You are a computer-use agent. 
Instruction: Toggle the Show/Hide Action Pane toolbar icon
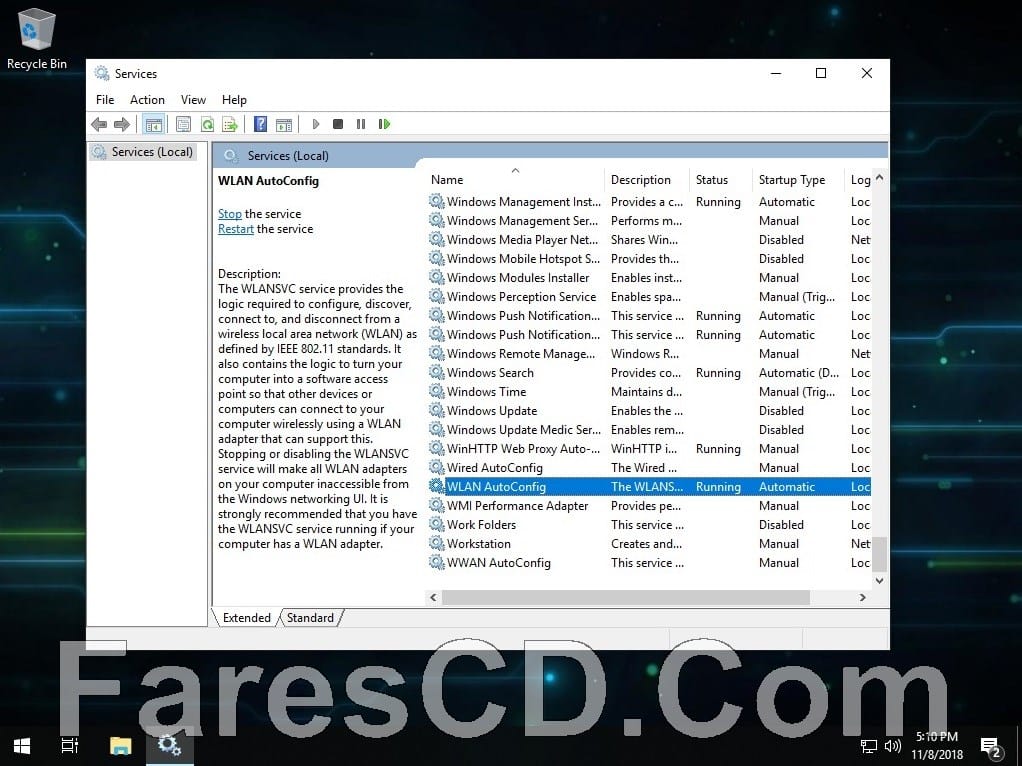[x=284, y=124]
